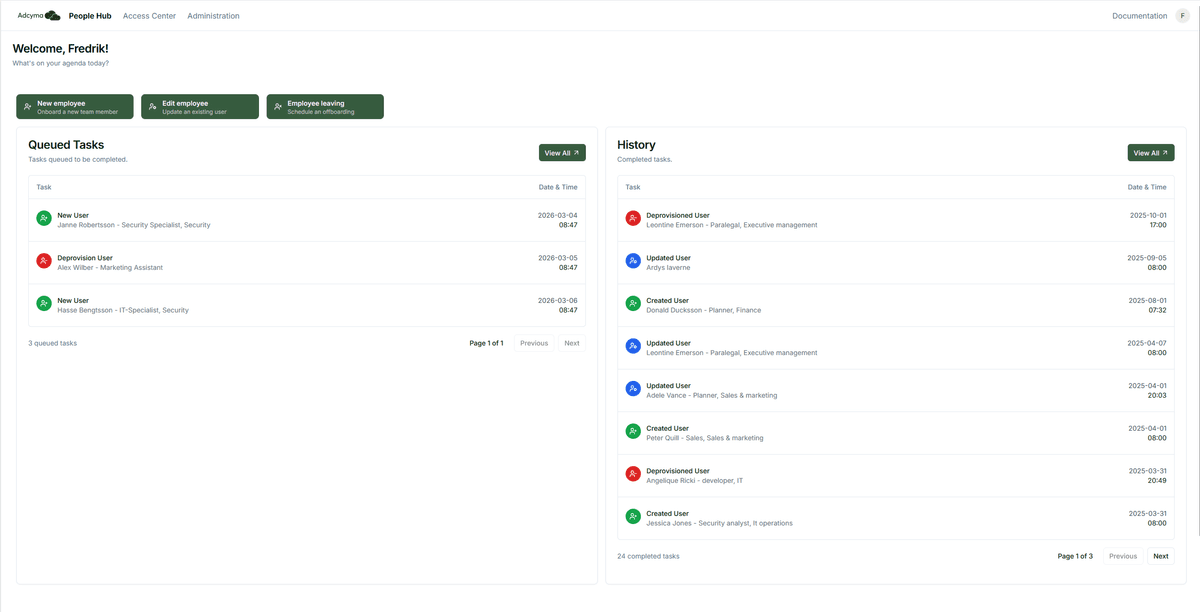Click red Deprovisioned icon for Angelique Ricki

(x=632, y=473)
